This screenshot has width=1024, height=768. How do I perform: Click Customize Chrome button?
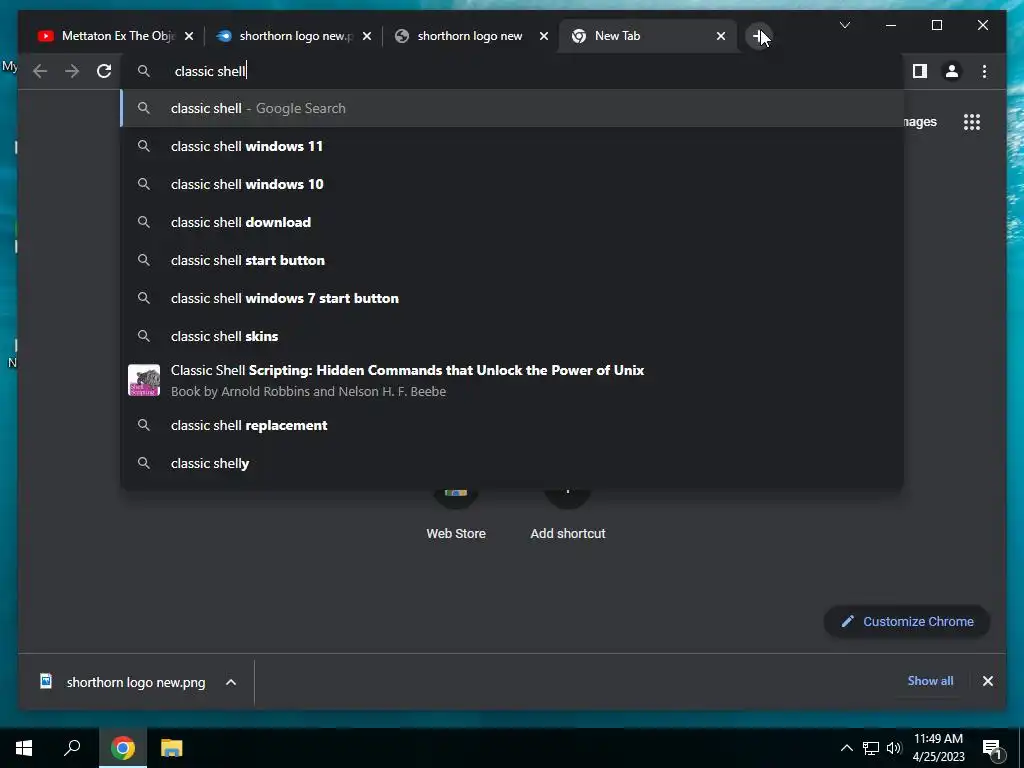[907, 622]
